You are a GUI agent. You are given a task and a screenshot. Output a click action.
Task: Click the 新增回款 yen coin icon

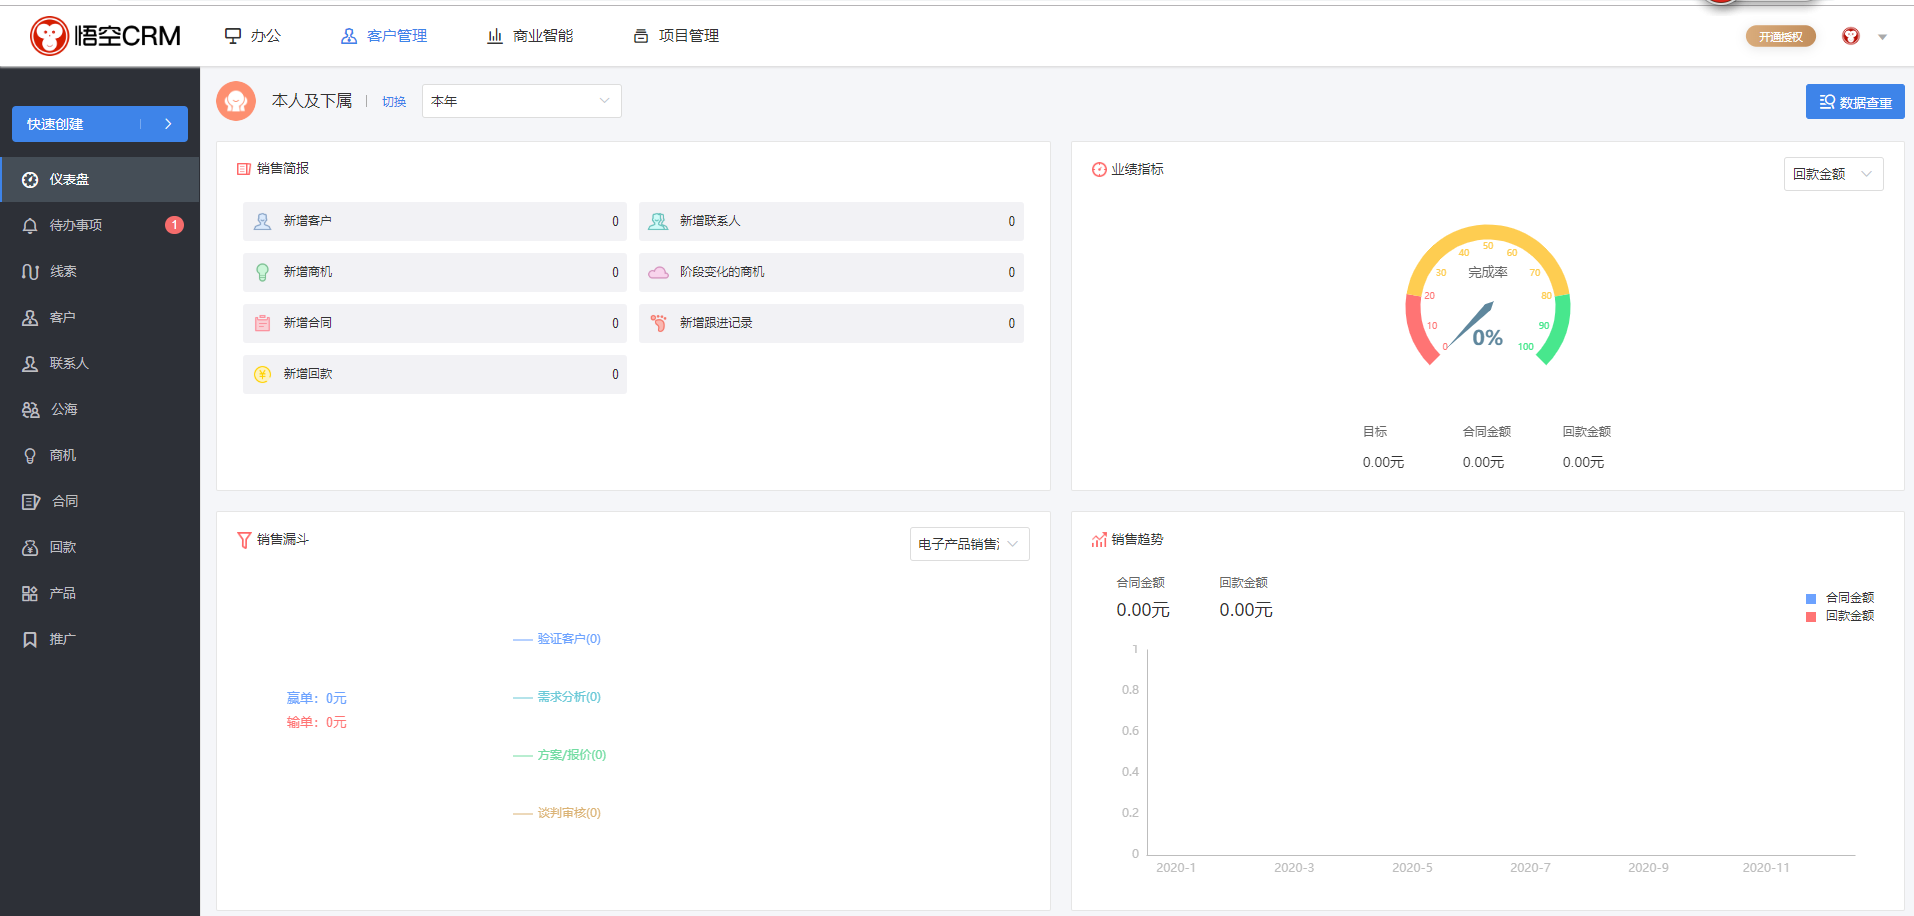[262, 375]
